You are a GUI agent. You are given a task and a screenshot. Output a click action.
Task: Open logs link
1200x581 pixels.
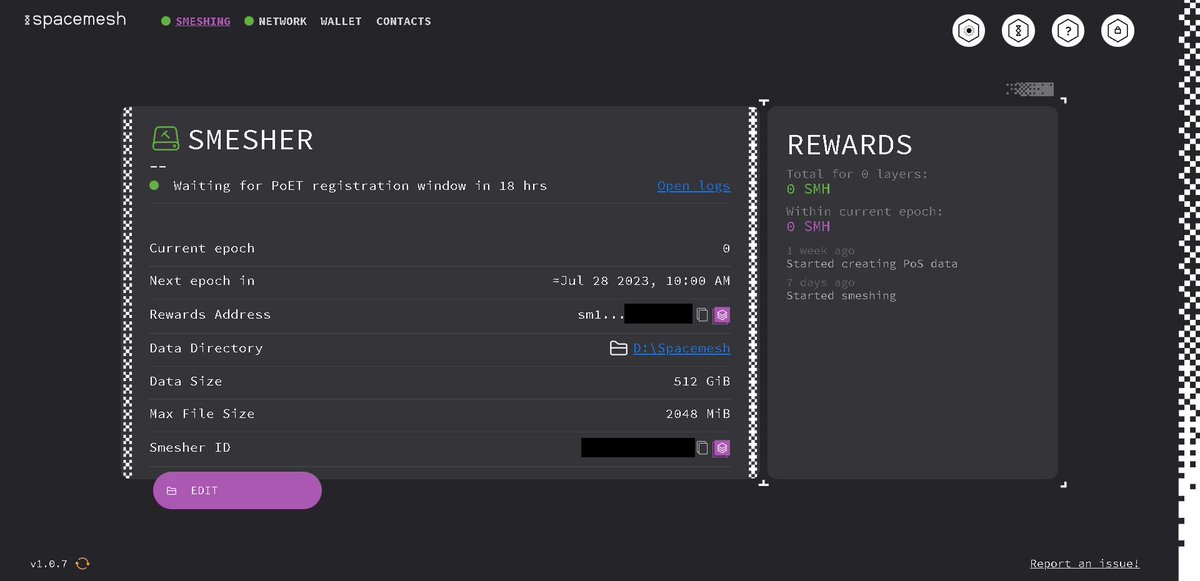point(694,186)
